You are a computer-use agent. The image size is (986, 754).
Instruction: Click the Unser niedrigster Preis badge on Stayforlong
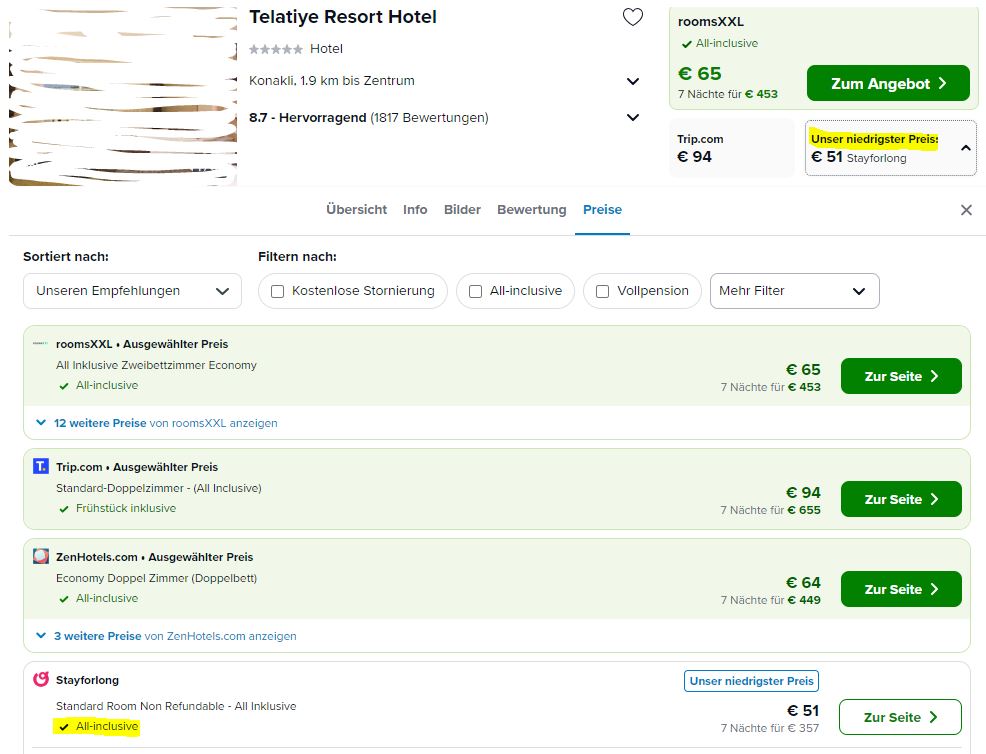click(751, 681)
